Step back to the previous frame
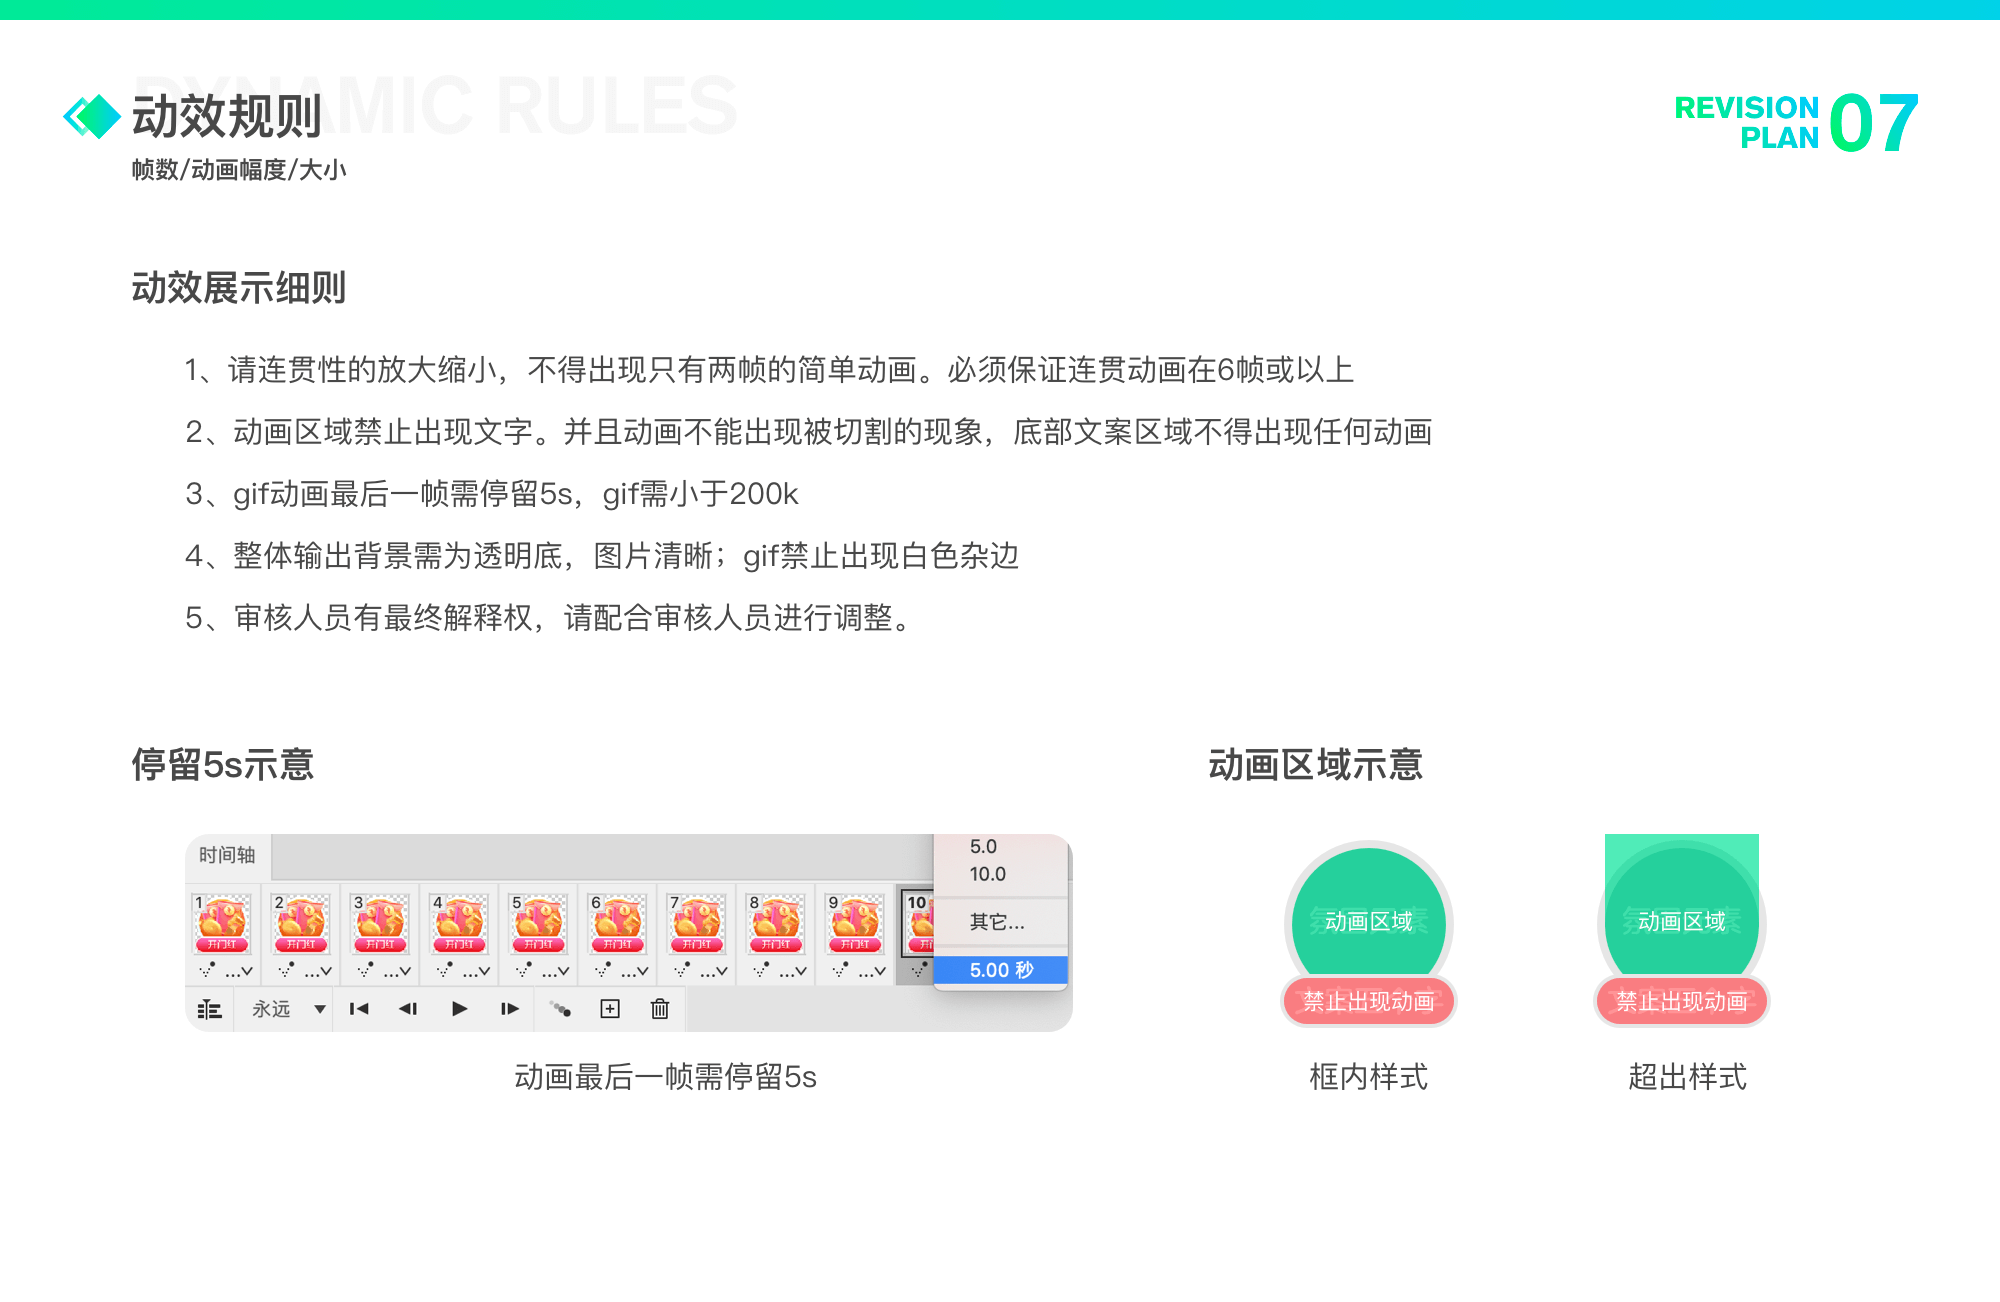2000x1302 pixels. click(408, 1009)
